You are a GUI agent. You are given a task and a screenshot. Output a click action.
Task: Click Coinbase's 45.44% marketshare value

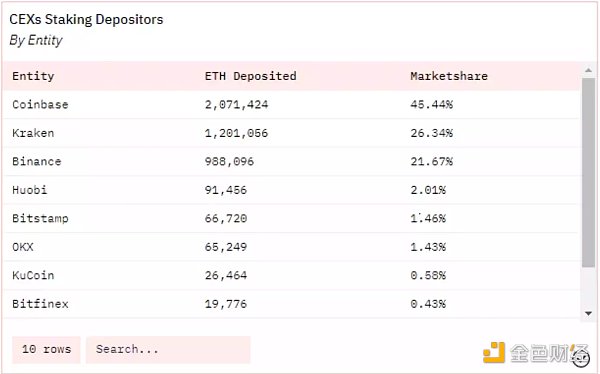point(432,105)
